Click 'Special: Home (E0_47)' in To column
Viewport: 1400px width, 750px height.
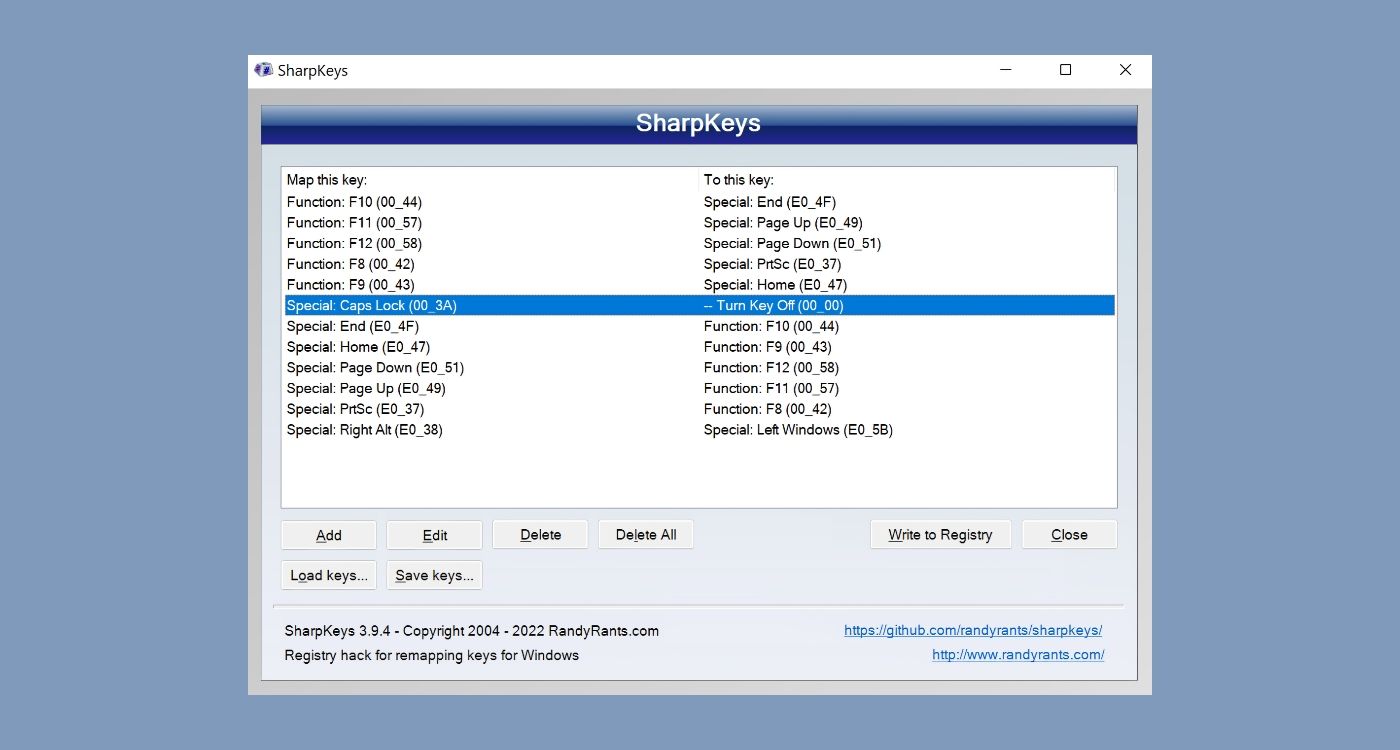[775, 285]
